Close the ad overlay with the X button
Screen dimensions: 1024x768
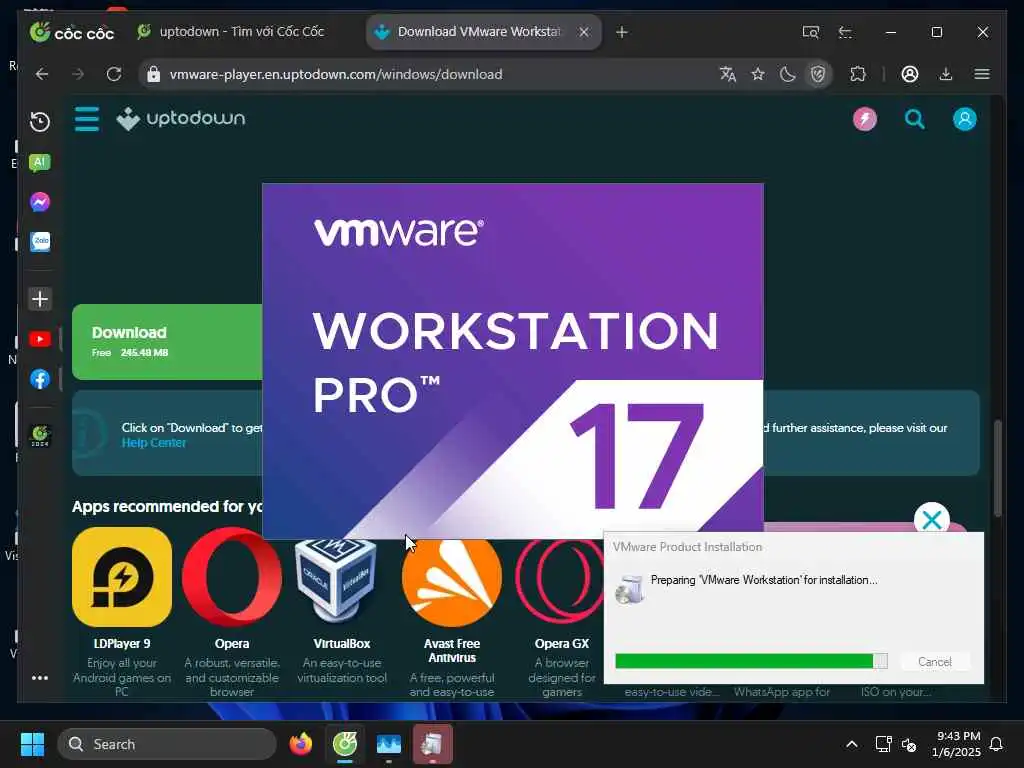coord(932,520)
